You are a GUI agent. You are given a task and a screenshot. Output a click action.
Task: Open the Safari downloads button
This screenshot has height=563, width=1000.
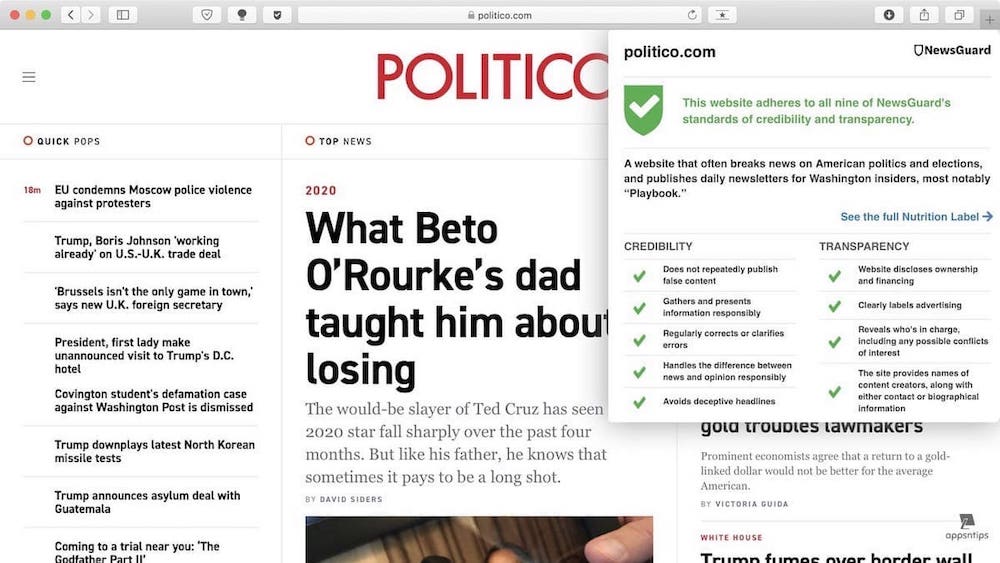[888, 15]
